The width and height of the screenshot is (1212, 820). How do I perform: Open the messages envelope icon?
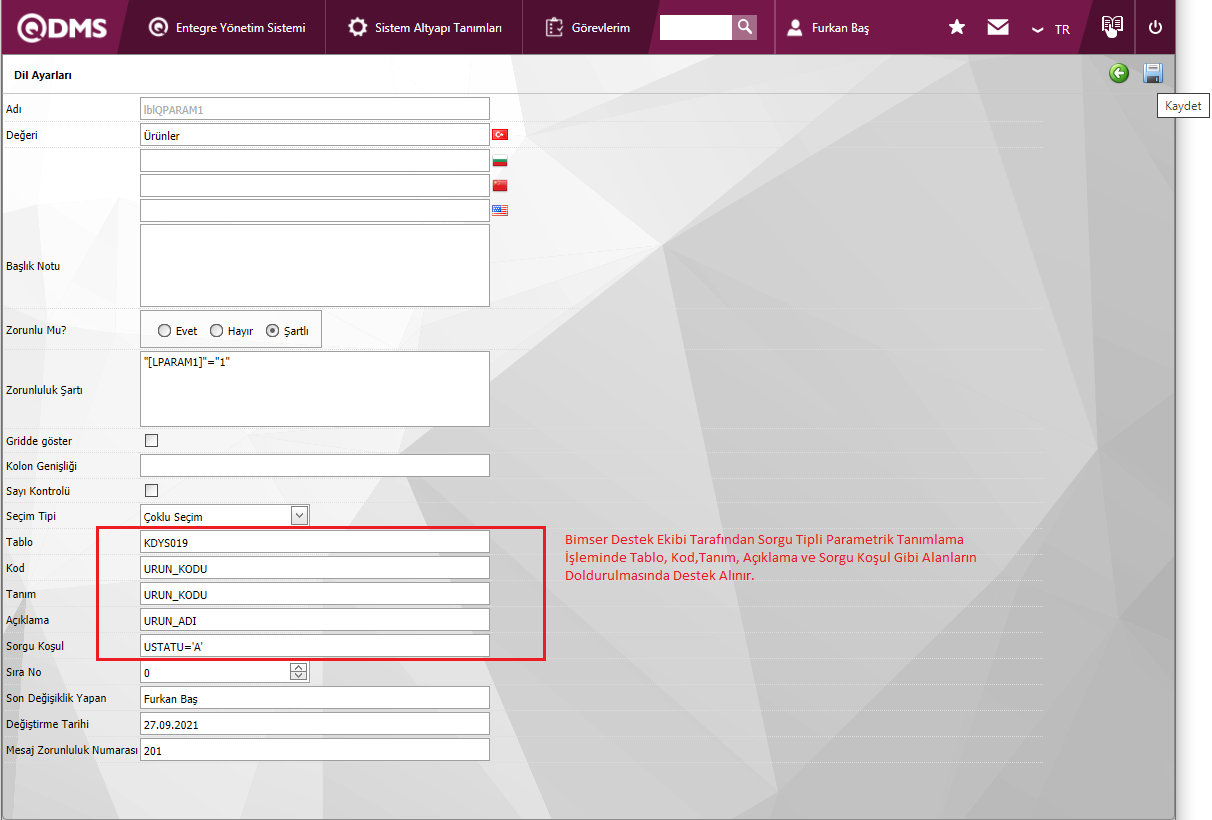tap(998, 28)
